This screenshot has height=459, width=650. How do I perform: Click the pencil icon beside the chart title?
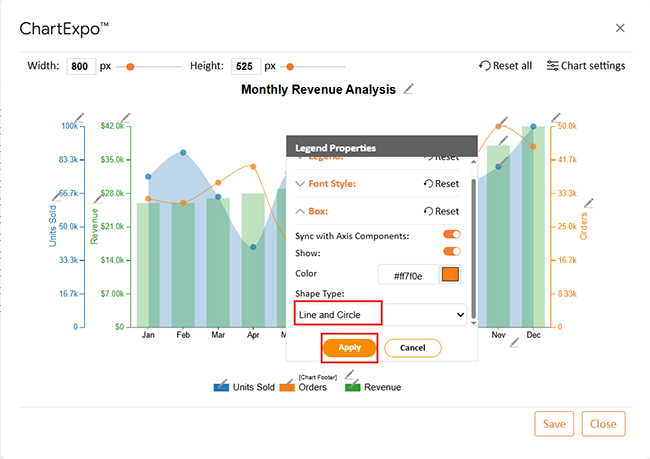[x=409, y=90]
